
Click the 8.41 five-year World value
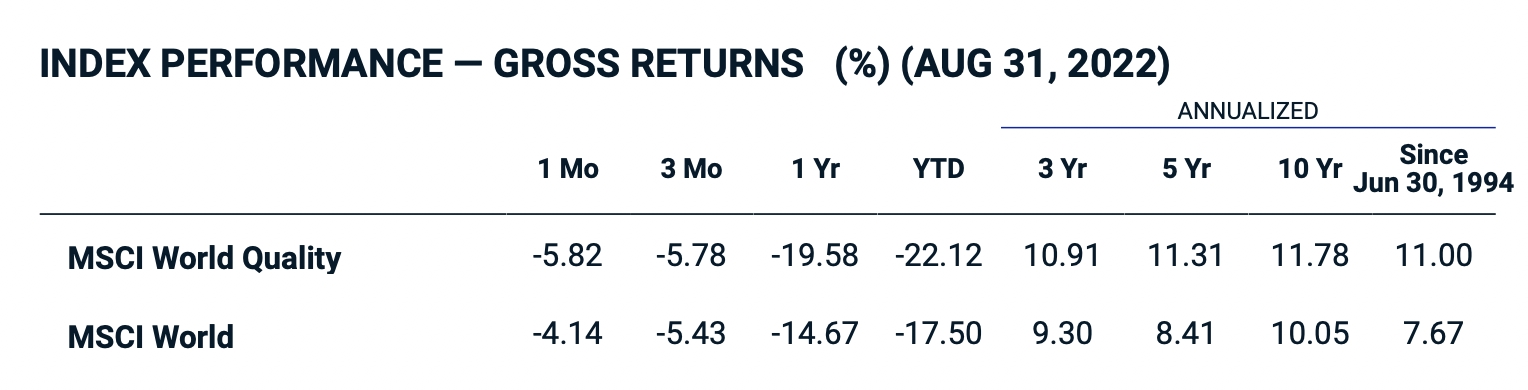(1186, 332)
